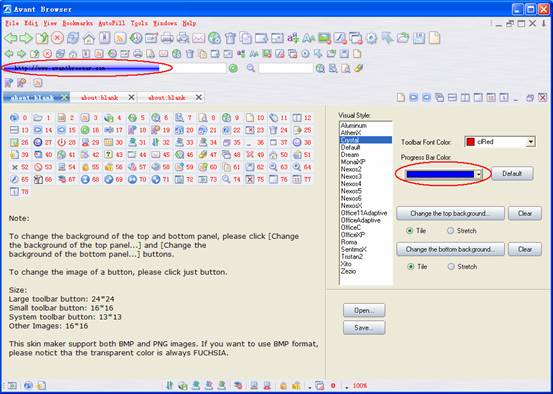The height and width of the screenshot is (394, 553).
Task: Click the Default progress color button
Action: coord(512,174)
